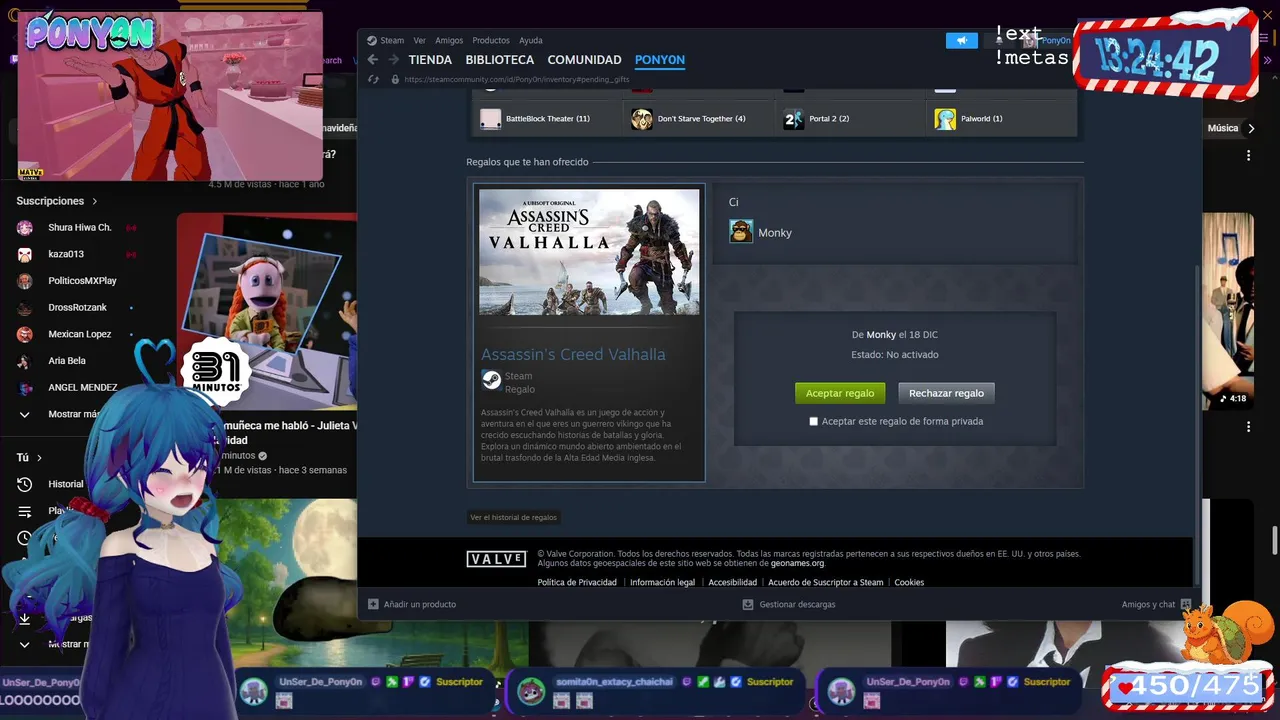The width and height of the screenshot is (1280, 720).
Task: Select the Don't Starve Together inventory icon
Action: 642,119
